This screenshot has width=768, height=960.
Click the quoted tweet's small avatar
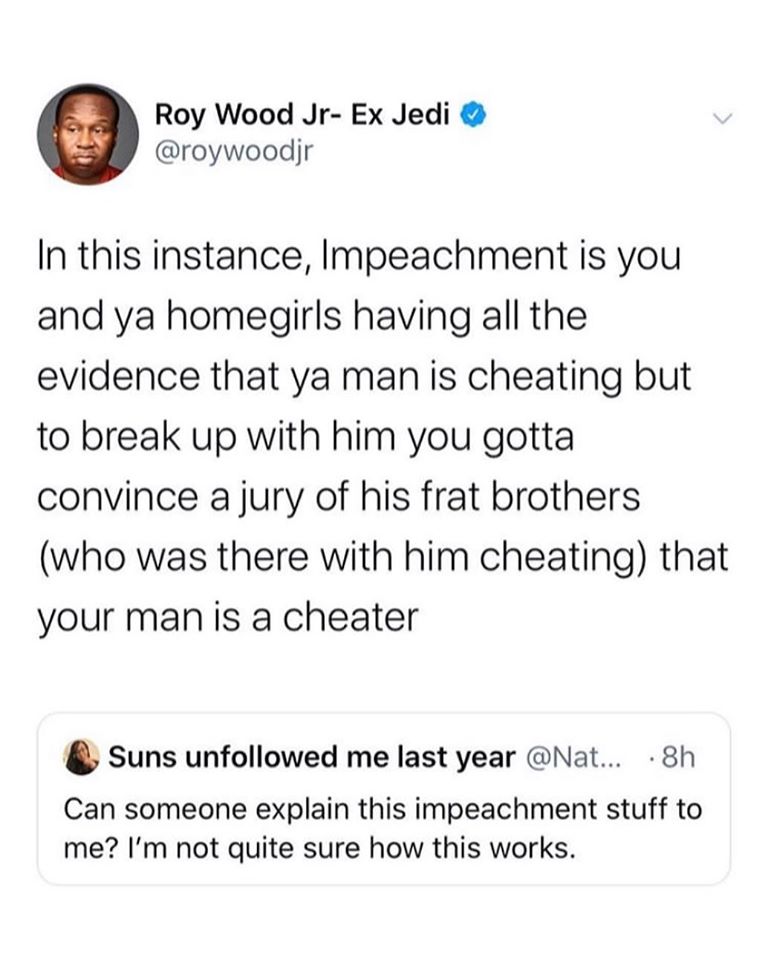point(82,756)
